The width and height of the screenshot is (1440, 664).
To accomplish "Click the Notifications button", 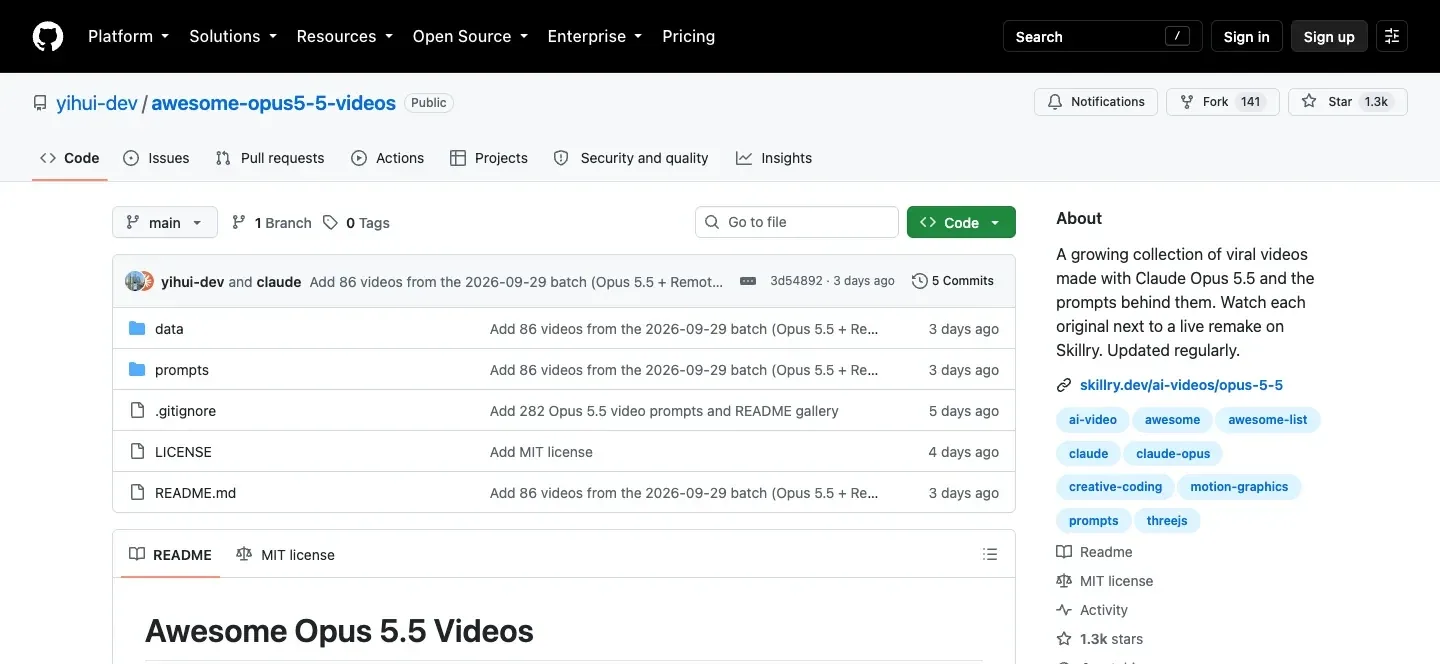I will click(x=1096, y=102).
